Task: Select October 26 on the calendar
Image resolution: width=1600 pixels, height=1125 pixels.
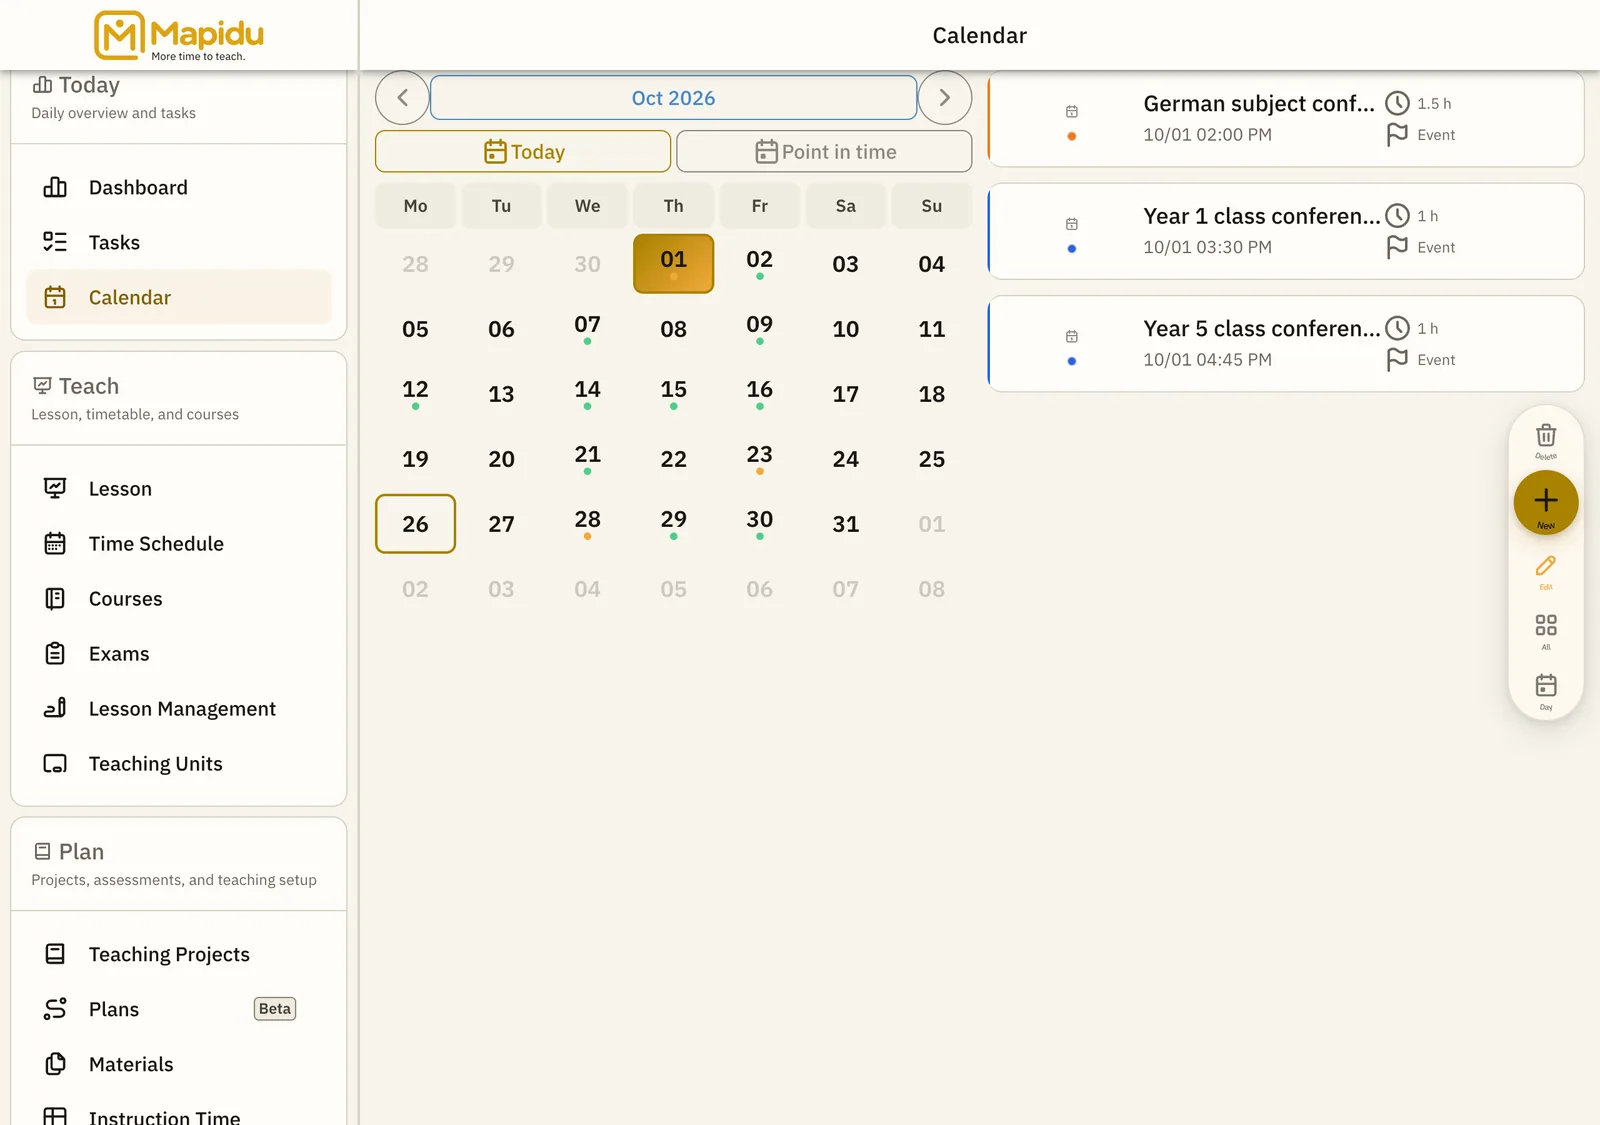Action: (x=415, y=524)
